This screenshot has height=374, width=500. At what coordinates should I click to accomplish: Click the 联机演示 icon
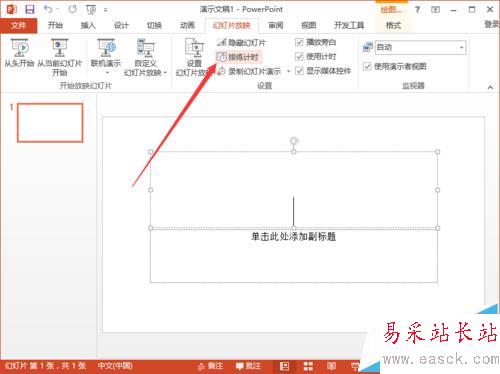coord(106,49)
